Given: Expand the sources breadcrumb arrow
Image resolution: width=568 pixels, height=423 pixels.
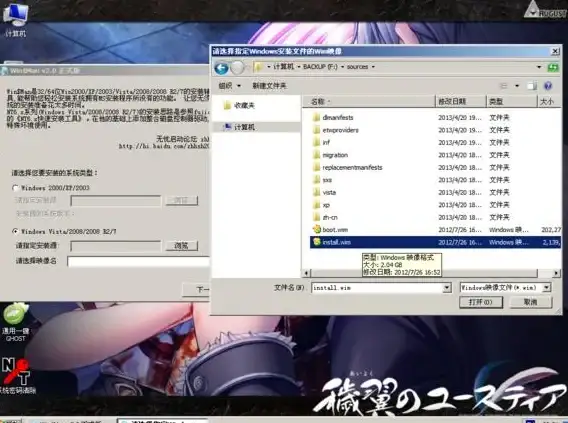Looking at the screenshot, I should point(373,67).
